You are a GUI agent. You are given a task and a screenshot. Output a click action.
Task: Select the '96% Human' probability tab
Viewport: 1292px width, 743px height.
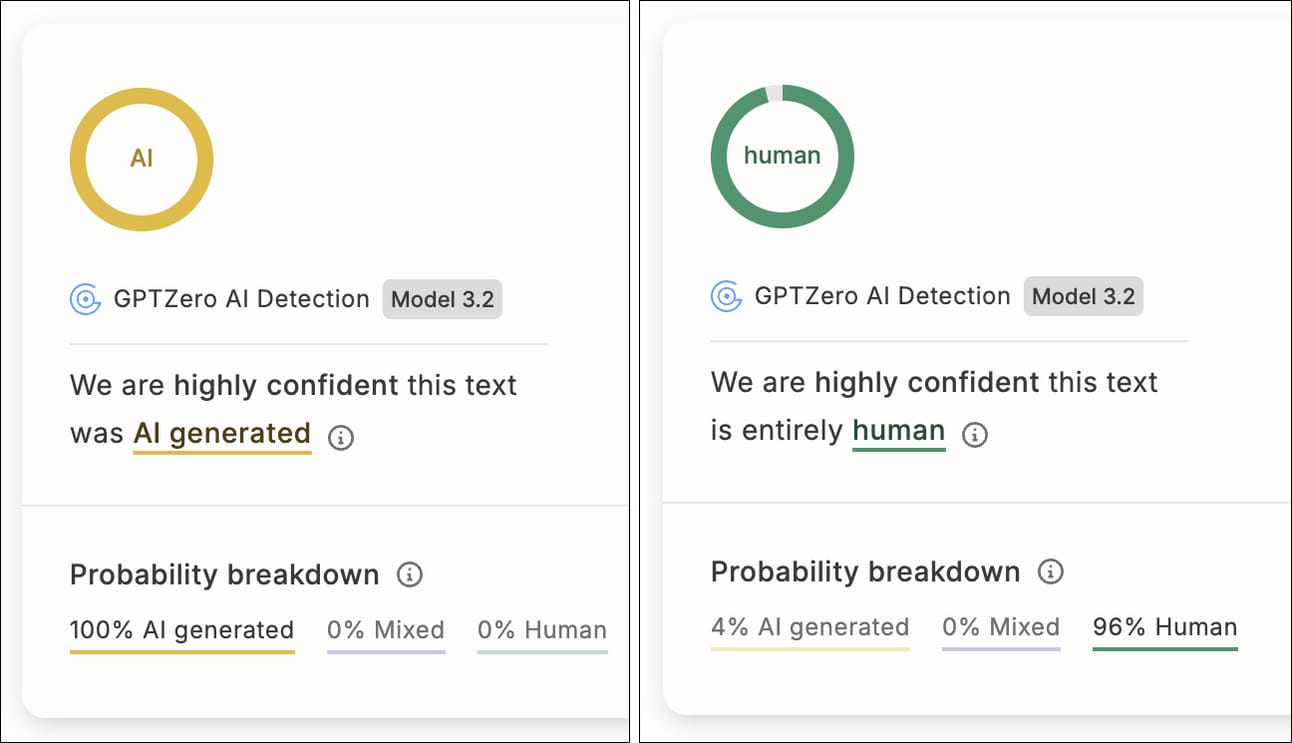tap(1165, 631)
